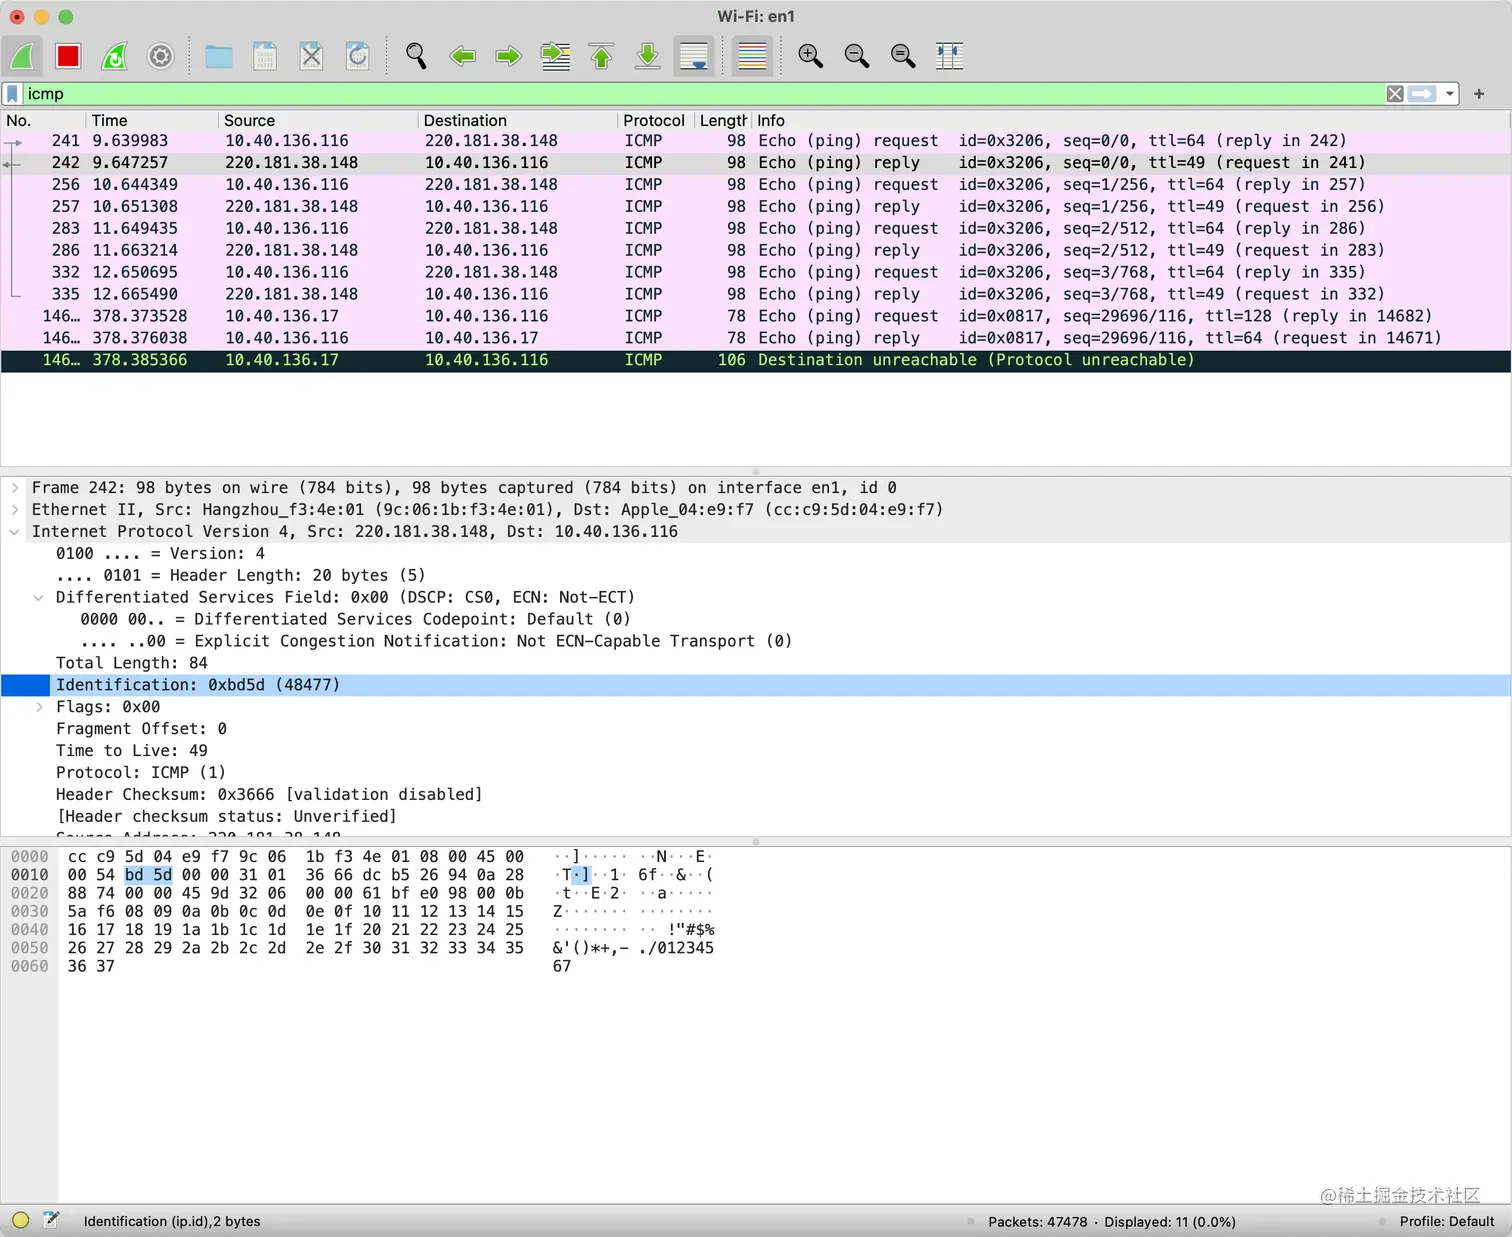The image size is (1512, 1237).
Task: Toggle packet list colorization
Action: (752, 56)
